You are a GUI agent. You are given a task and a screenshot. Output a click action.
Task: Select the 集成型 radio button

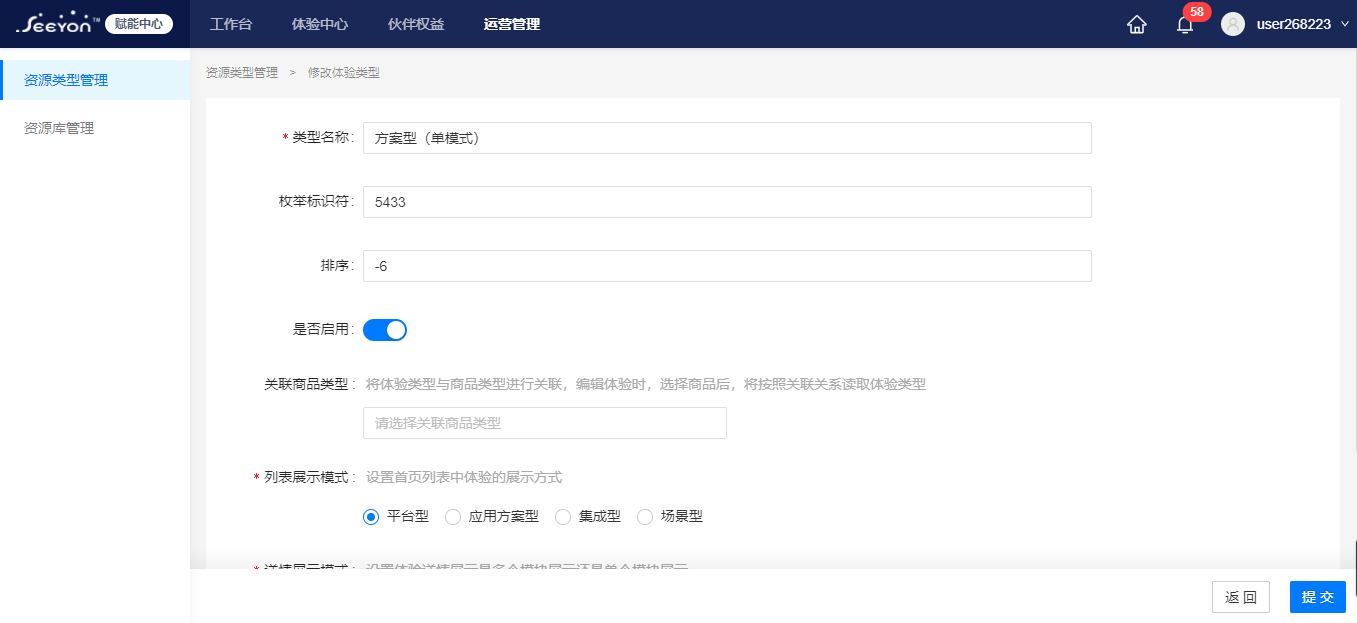pyautogui.click(x=563, y=517)
